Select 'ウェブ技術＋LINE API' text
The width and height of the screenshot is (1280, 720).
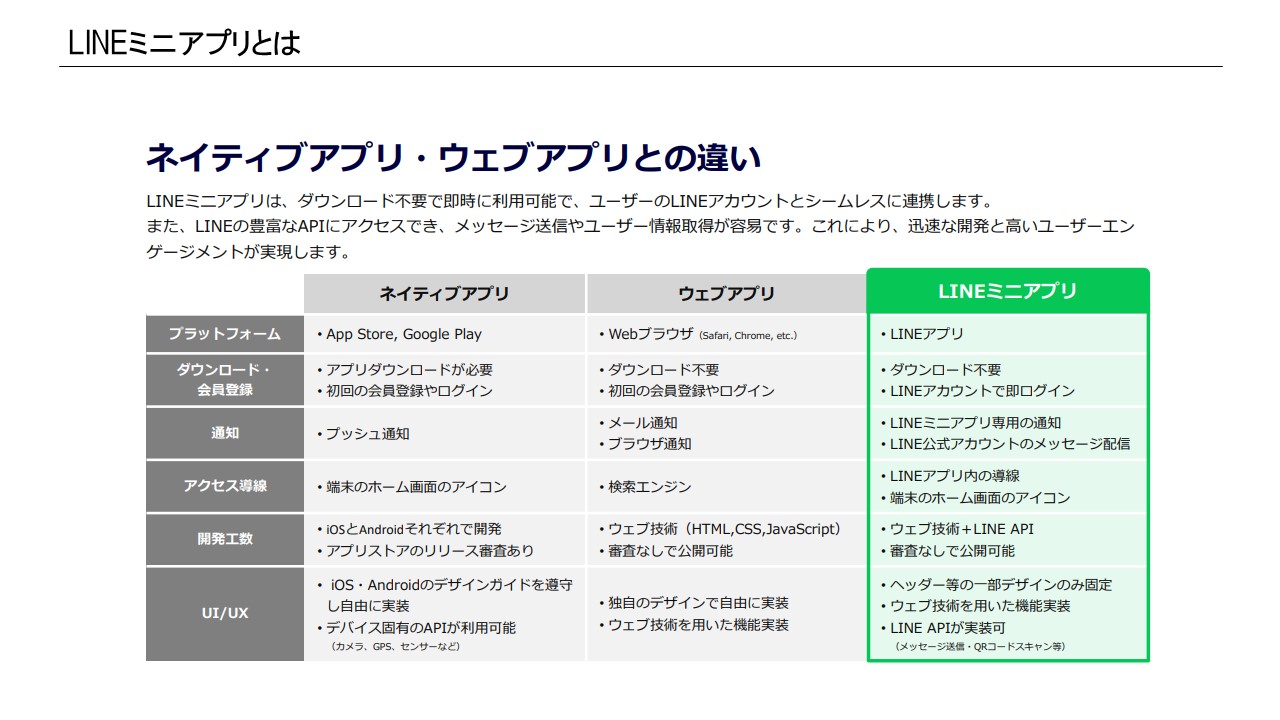(961, 529)
